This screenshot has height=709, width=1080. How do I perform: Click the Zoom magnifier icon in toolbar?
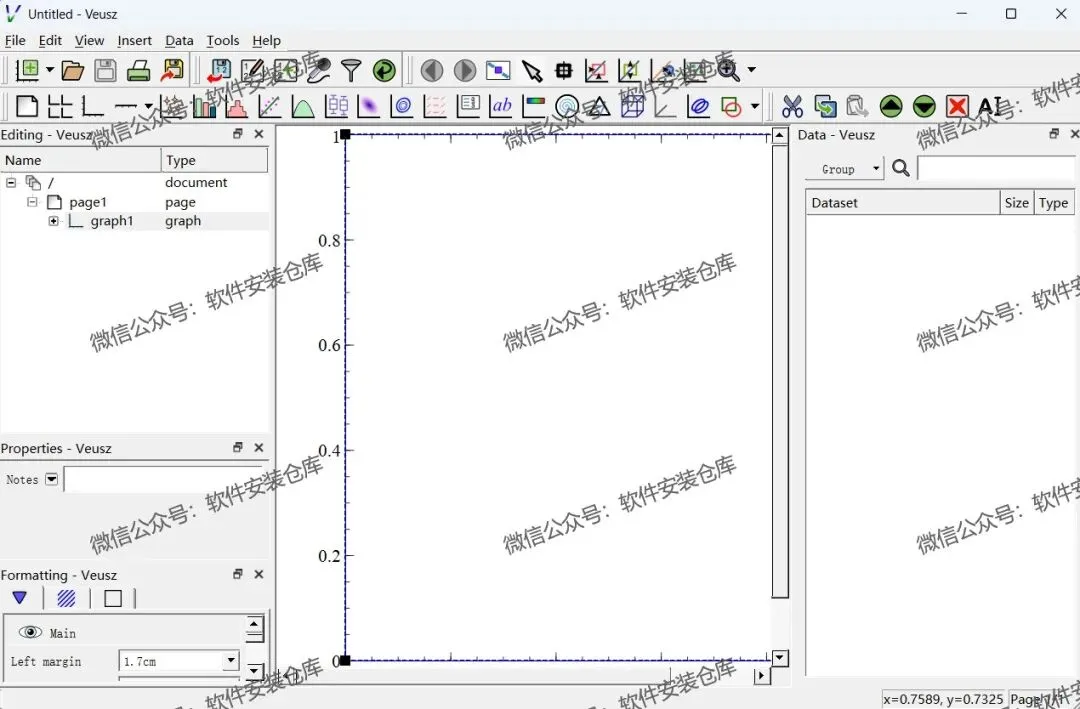click(729, 70)
